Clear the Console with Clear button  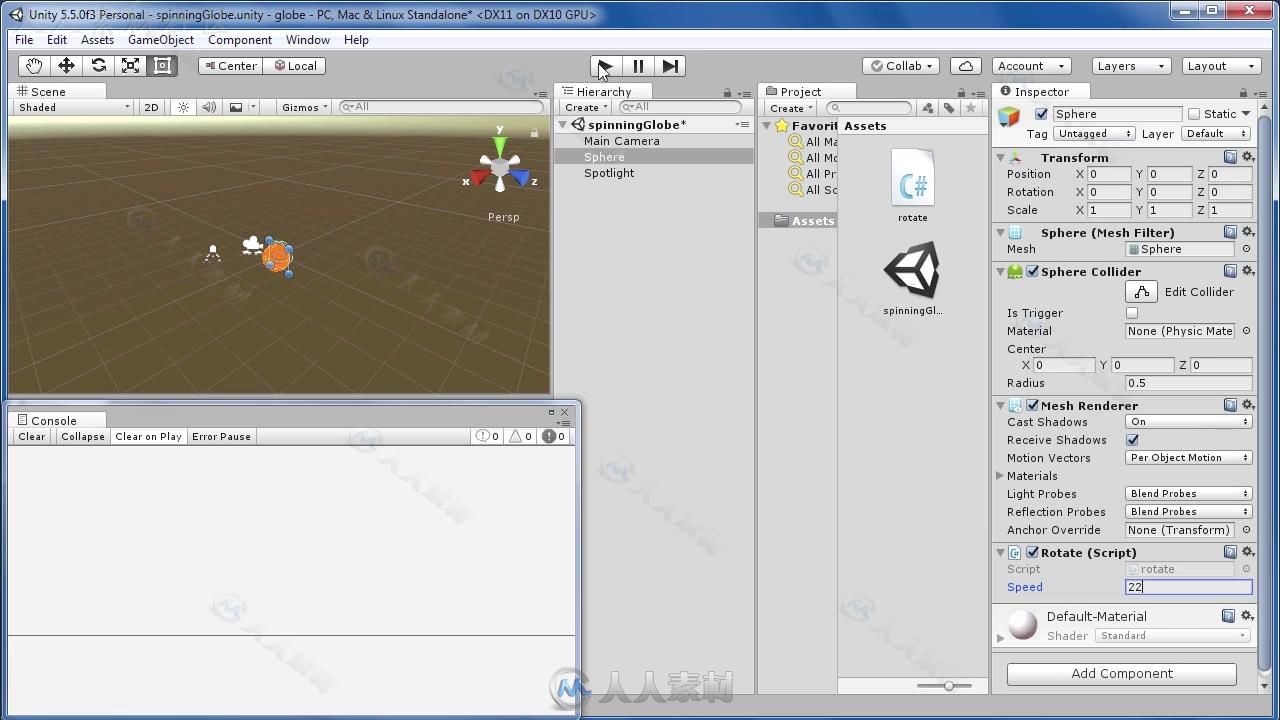pyautogui.click(x=32, y=436)
